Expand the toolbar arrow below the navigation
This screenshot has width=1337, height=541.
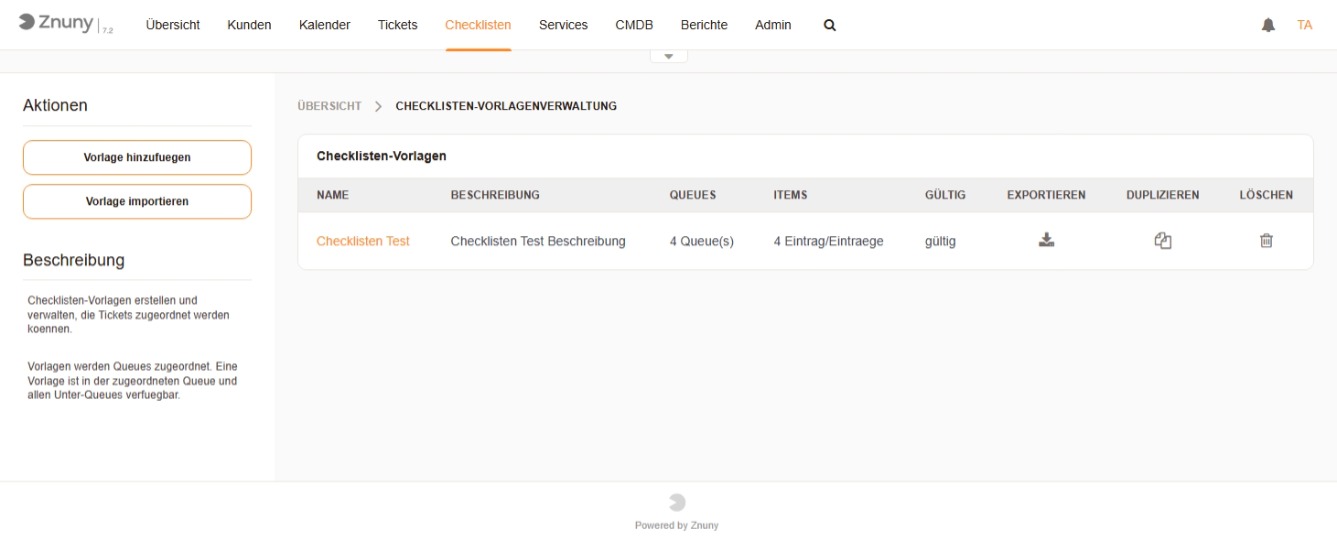(x=669, y=57)
